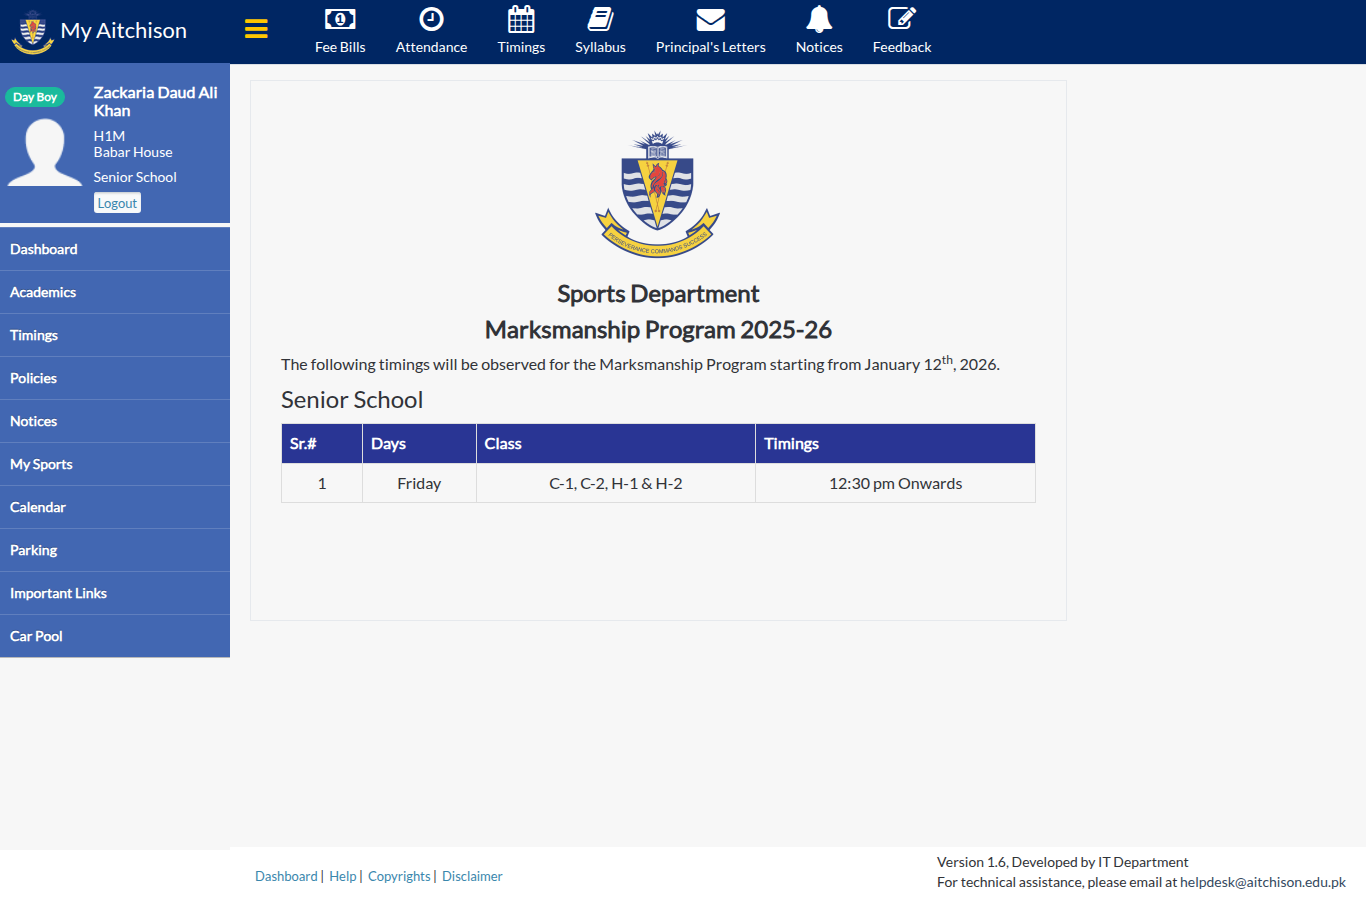This screenshot has height=900, width=1366.
Task: Open the Timings calendar icon in top bar
Action: [521, 19]
